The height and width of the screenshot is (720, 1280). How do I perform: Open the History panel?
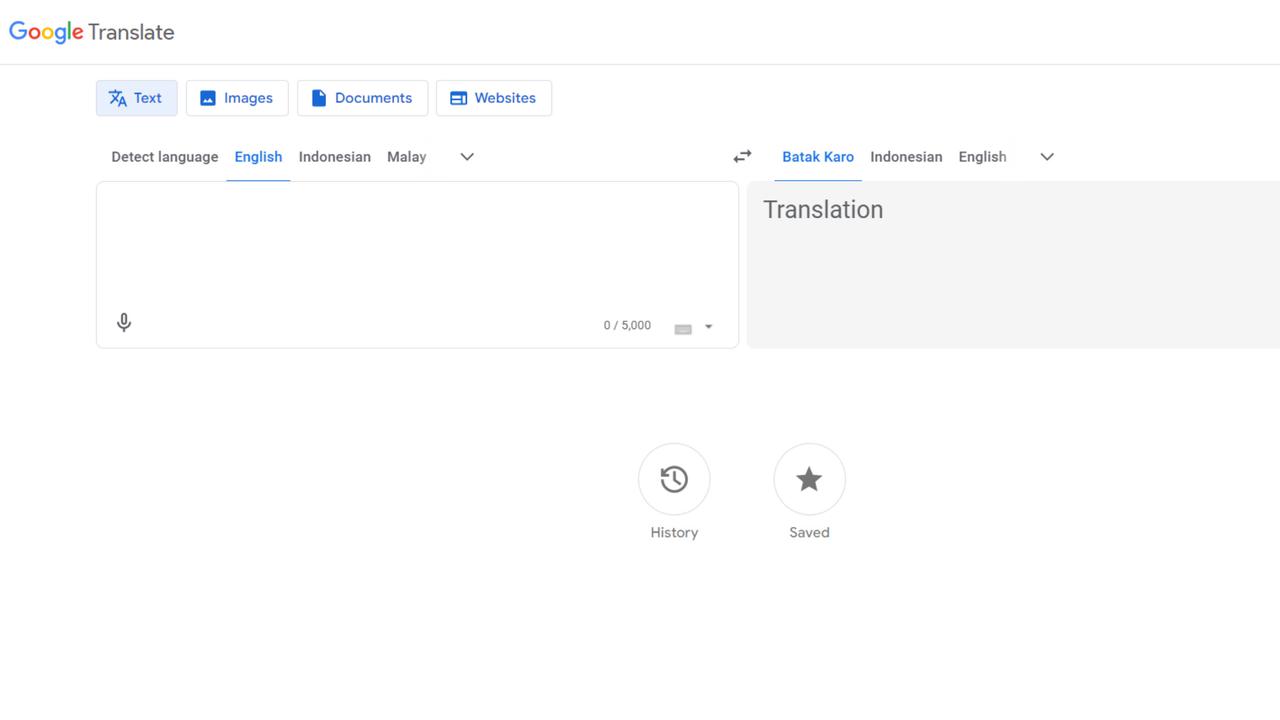click(x=674, y=479)
